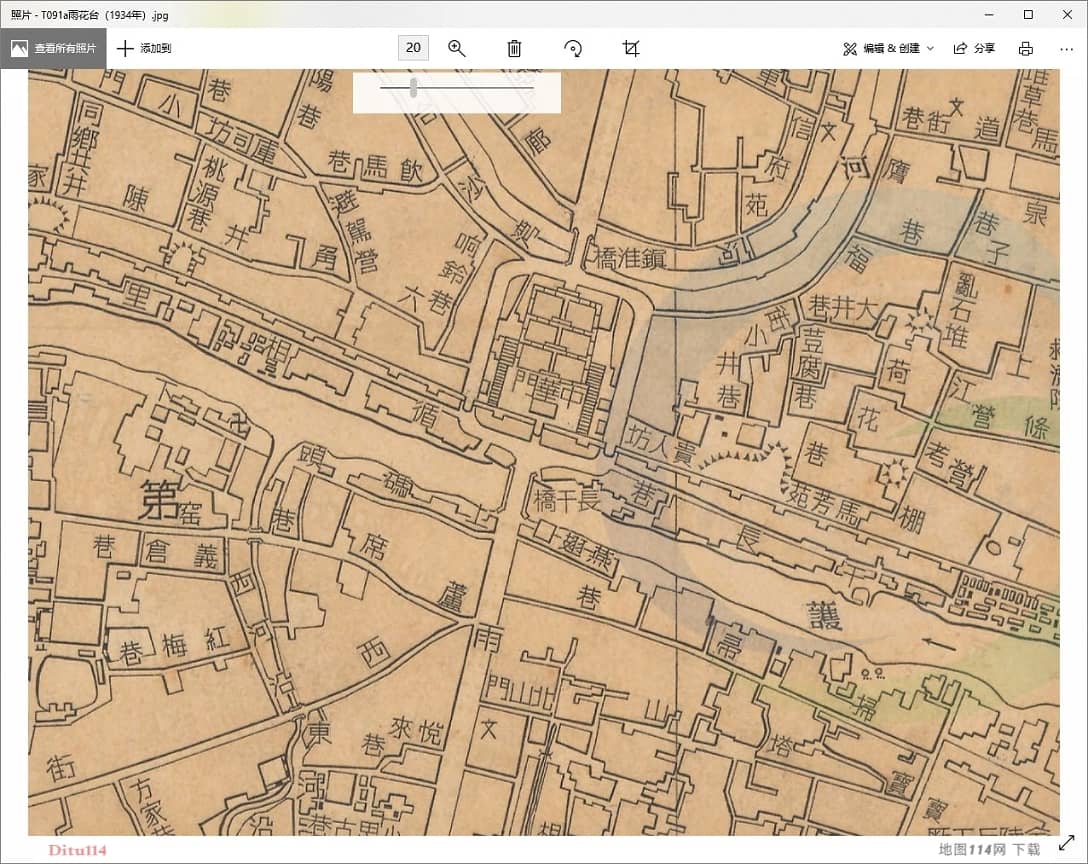The height and width of the screenshot is (864, 1088).
Task: Click the 添加到 button label
Action: (x=156, y=48)
